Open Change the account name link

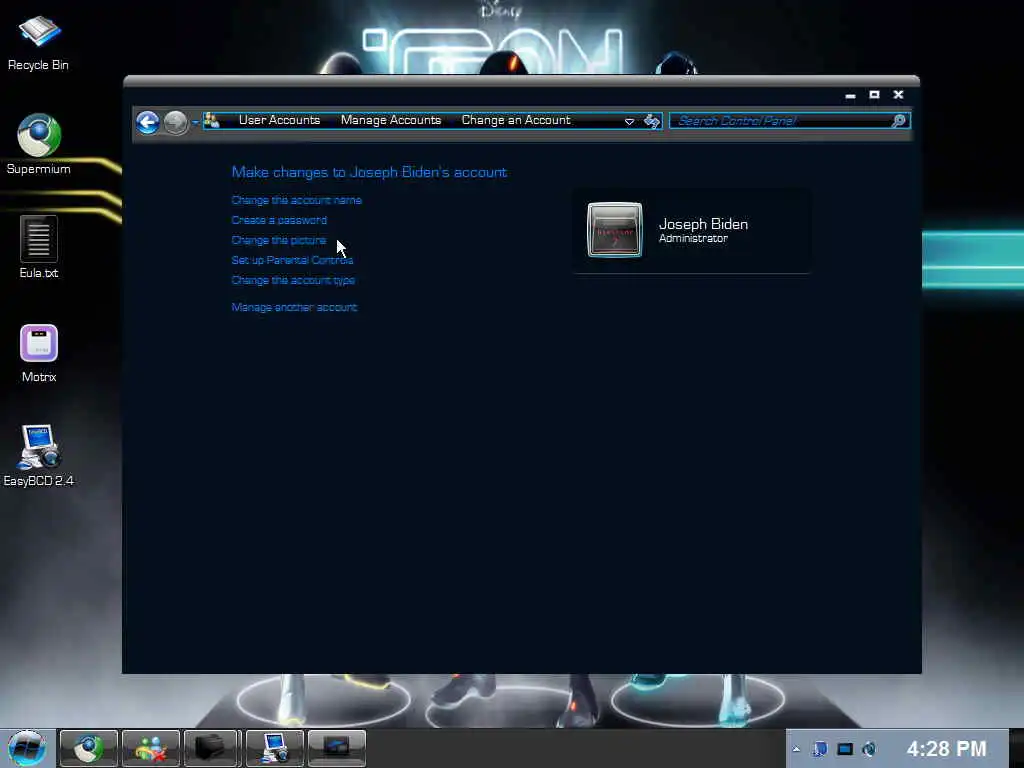point(296,200)
